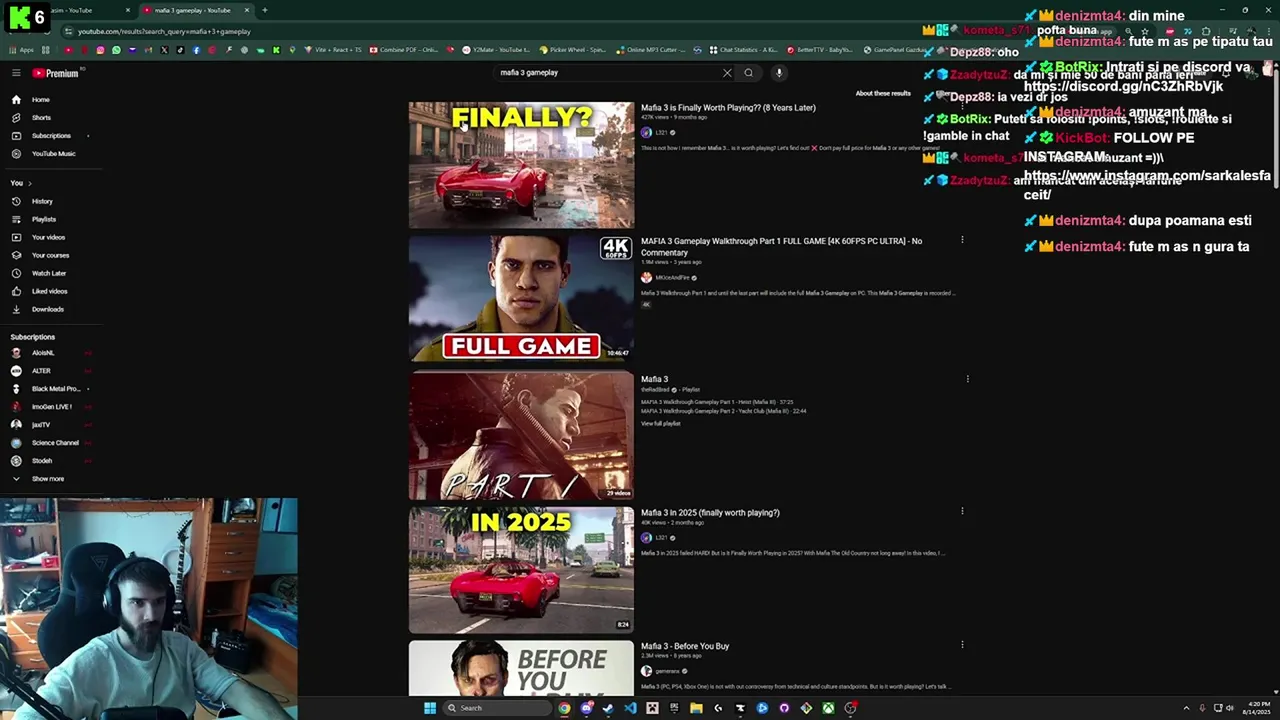Open the PART 1 playlist thumbnail
The image size is (1280, 720).
pyautogui.click(x=521, y=435)
